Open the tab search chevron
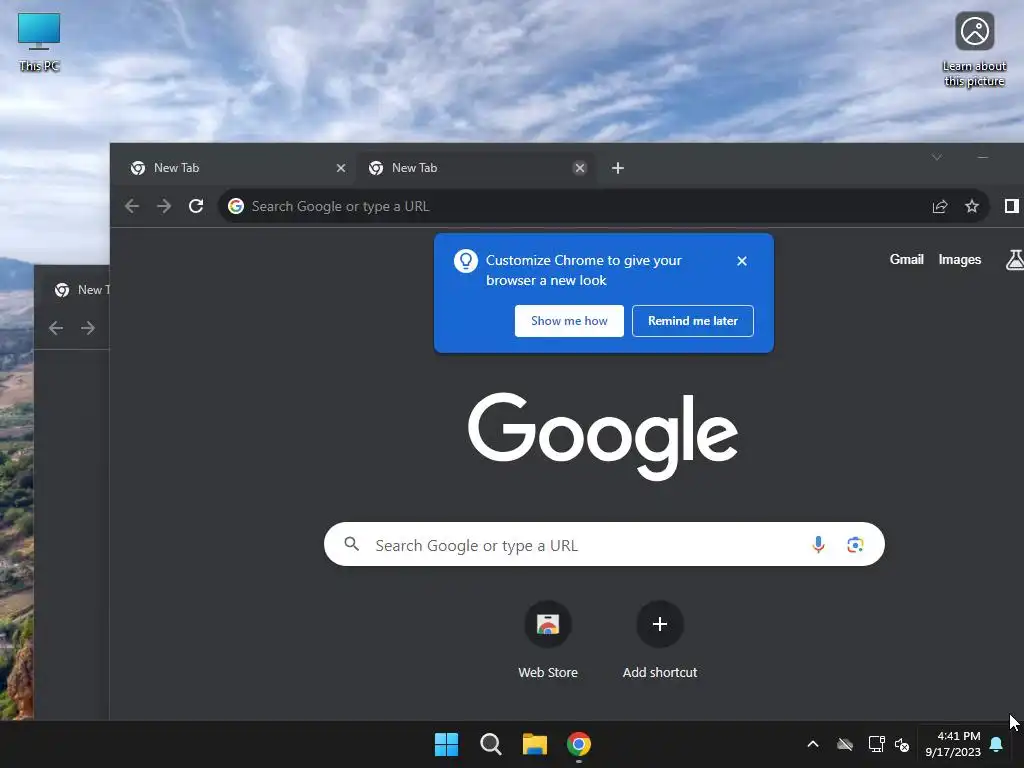Viewport: 1024px width, 768px height. (x=936, y=157)
